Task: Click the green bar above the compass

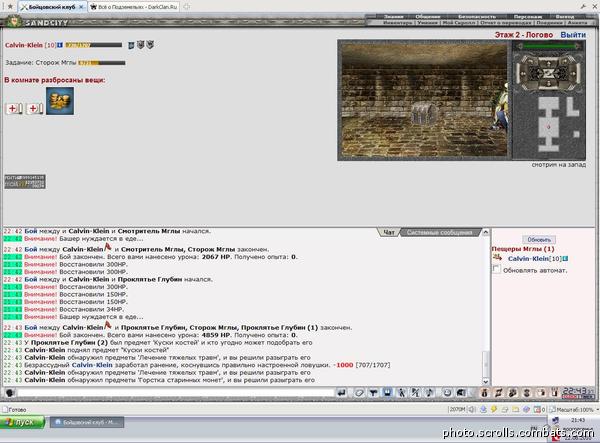Action: (x=549, y=46)
